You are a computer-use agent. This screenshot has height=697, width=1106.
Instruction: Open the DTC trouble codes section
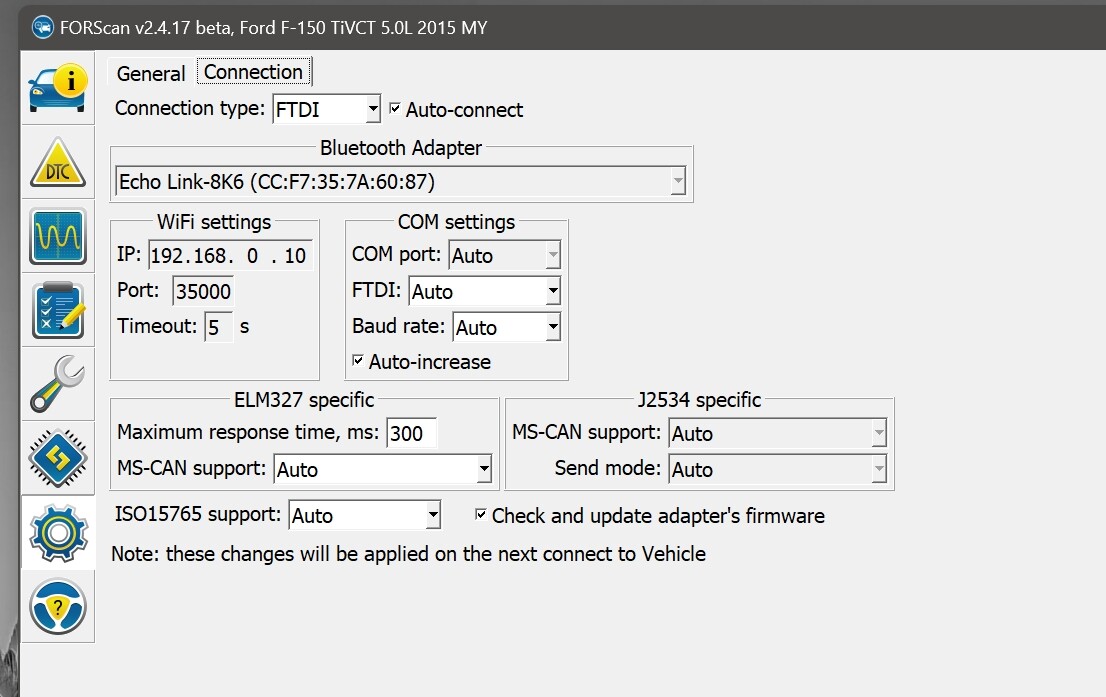[58, 162]
